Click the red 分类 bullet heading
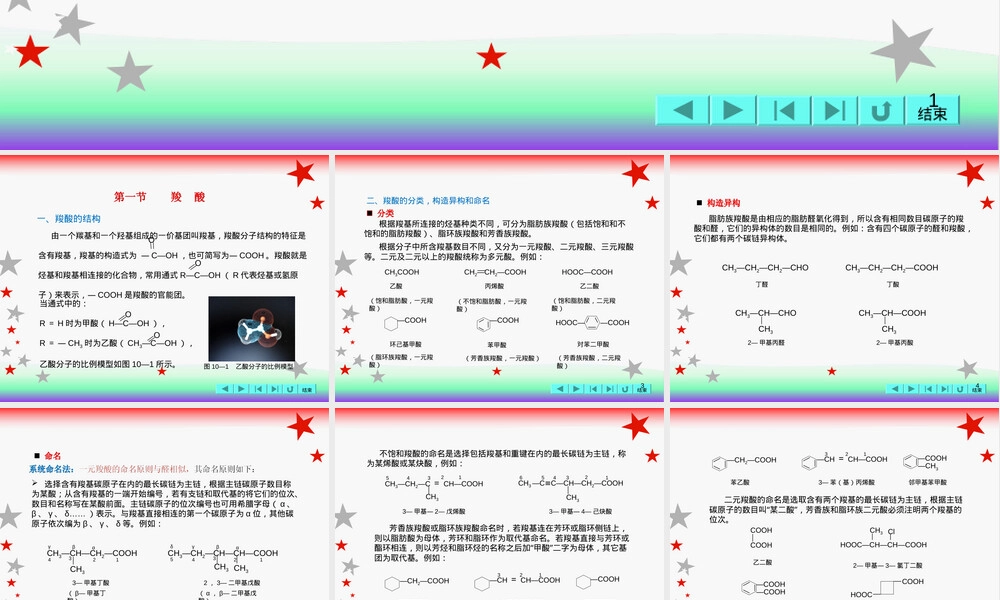Screen dimensions: 1000x600 coord(385,213)
